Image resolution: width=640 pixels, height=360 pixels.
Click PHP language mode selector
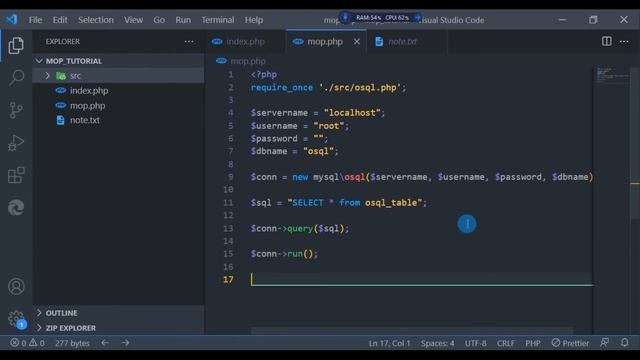point(533,343)
